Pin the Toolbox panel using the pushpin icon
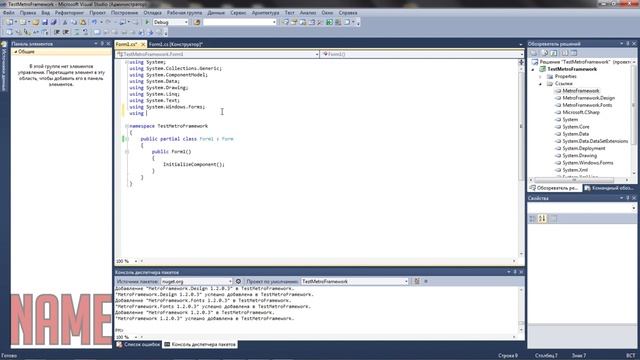This screenshot has height=360, width=640. tap(102, 44)
